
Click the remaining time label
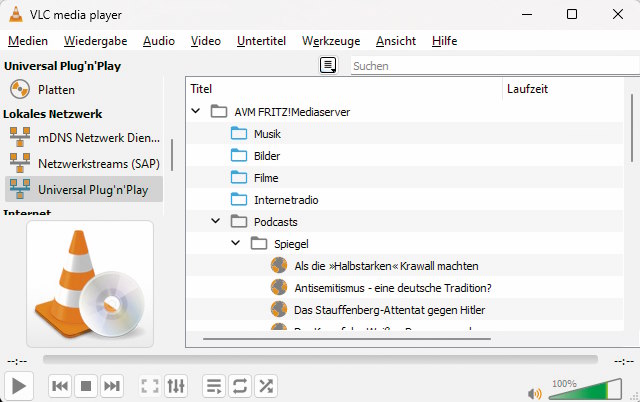point(624,362)
